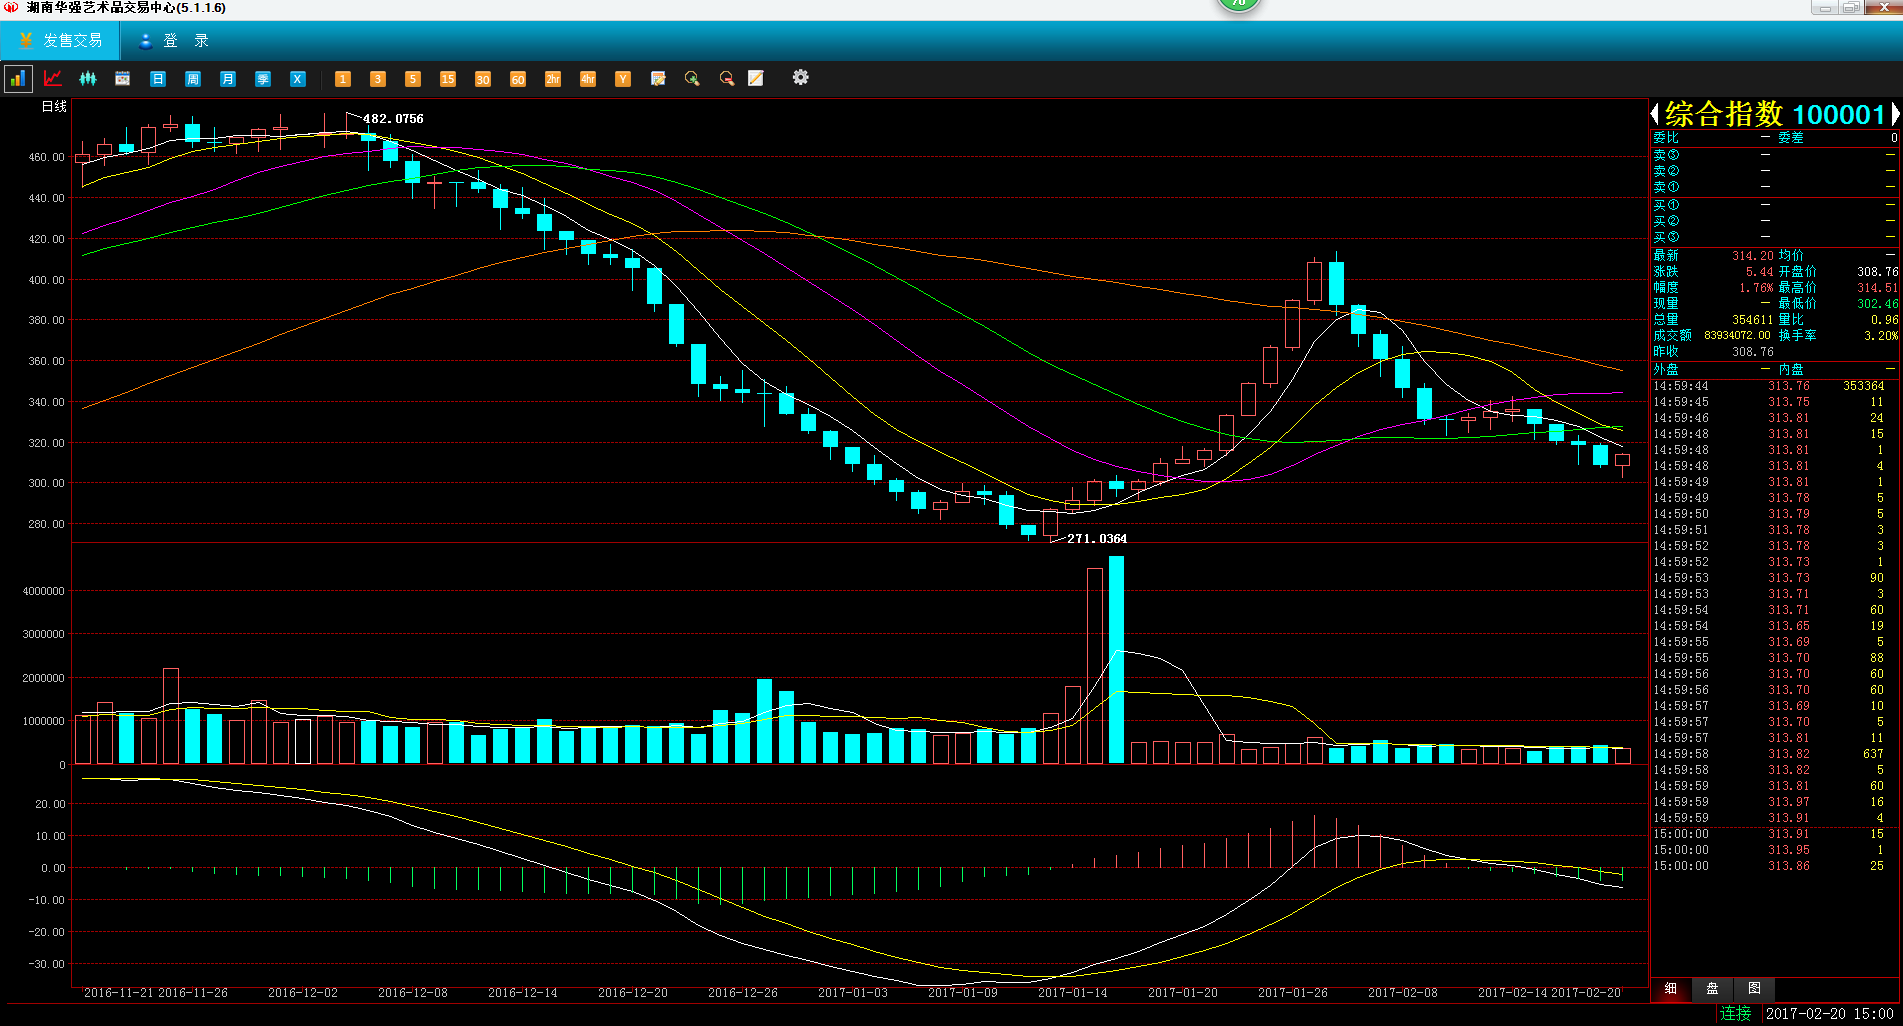Viewport: 1903px width, 1026px height.
Task: Switch to the red time-share line chart
Action: click(x=53, y=78)
